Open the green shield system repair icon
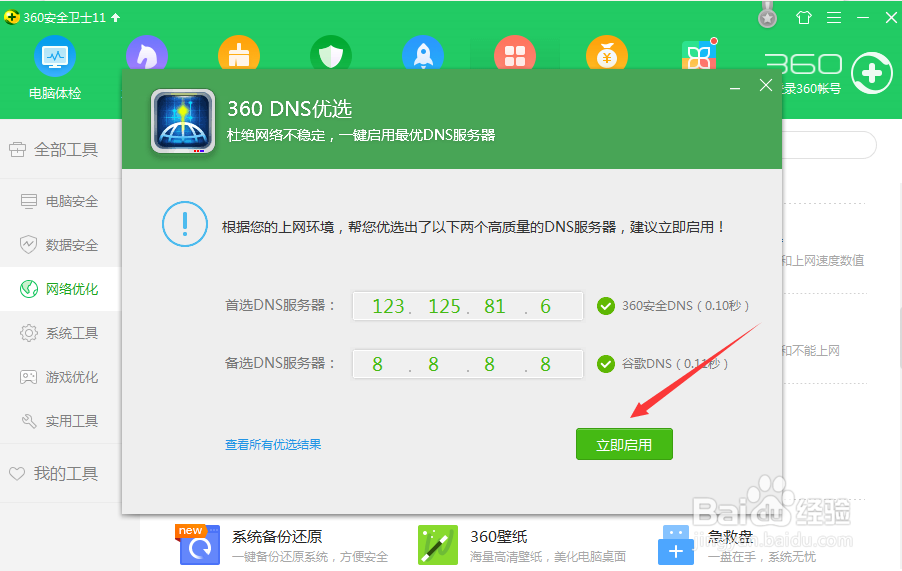Image resolution: width=902 pixels, height=571 pixels. (x=331, y=53)
